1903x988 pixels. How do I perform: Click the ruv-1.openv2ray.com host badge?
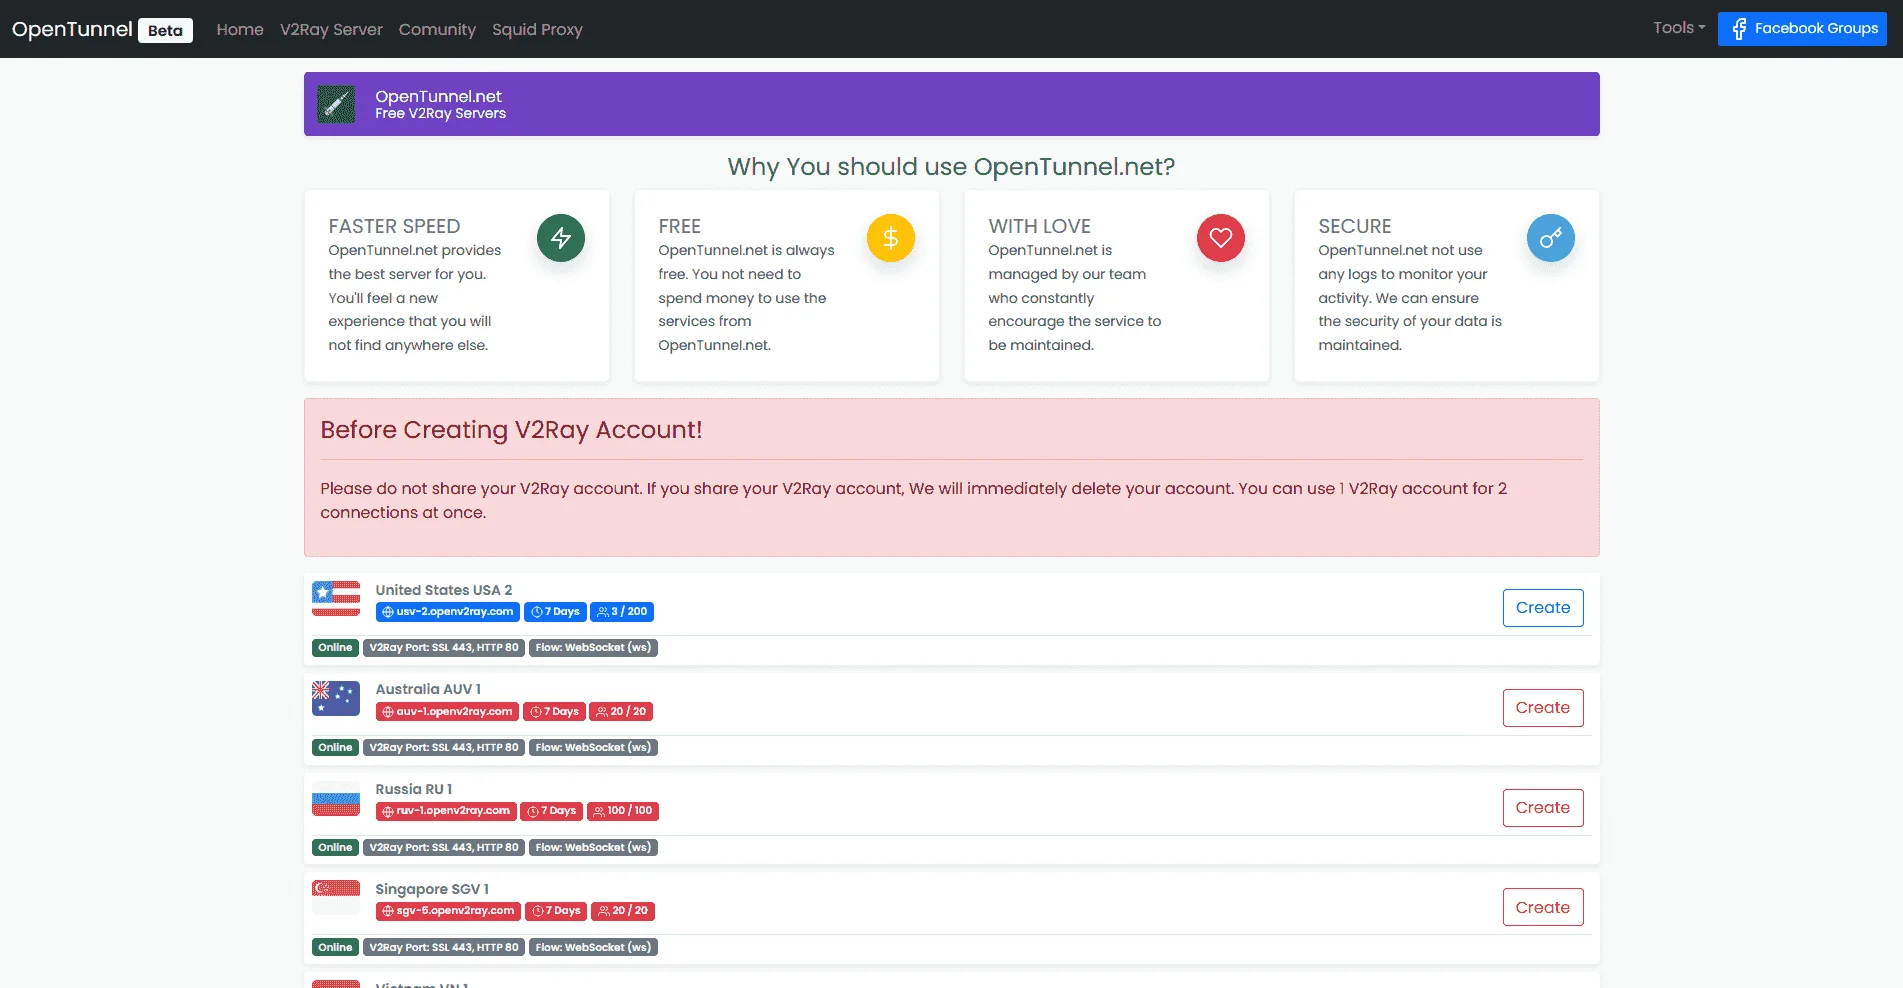click(446, 811)
